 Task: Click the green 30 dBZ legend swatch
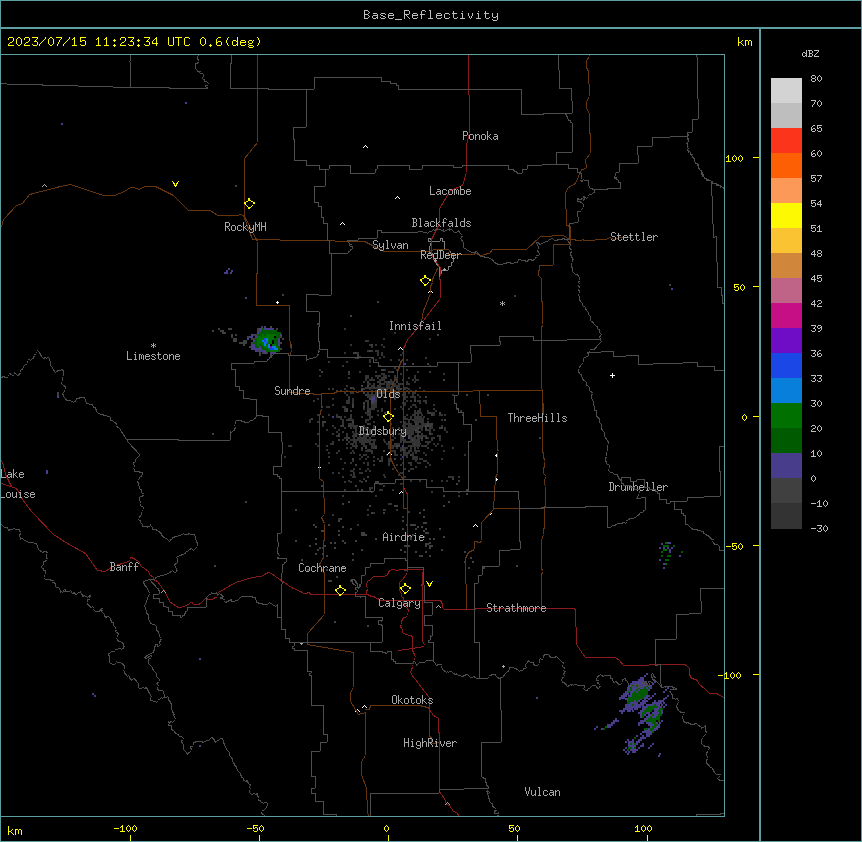tap(786, 416)
